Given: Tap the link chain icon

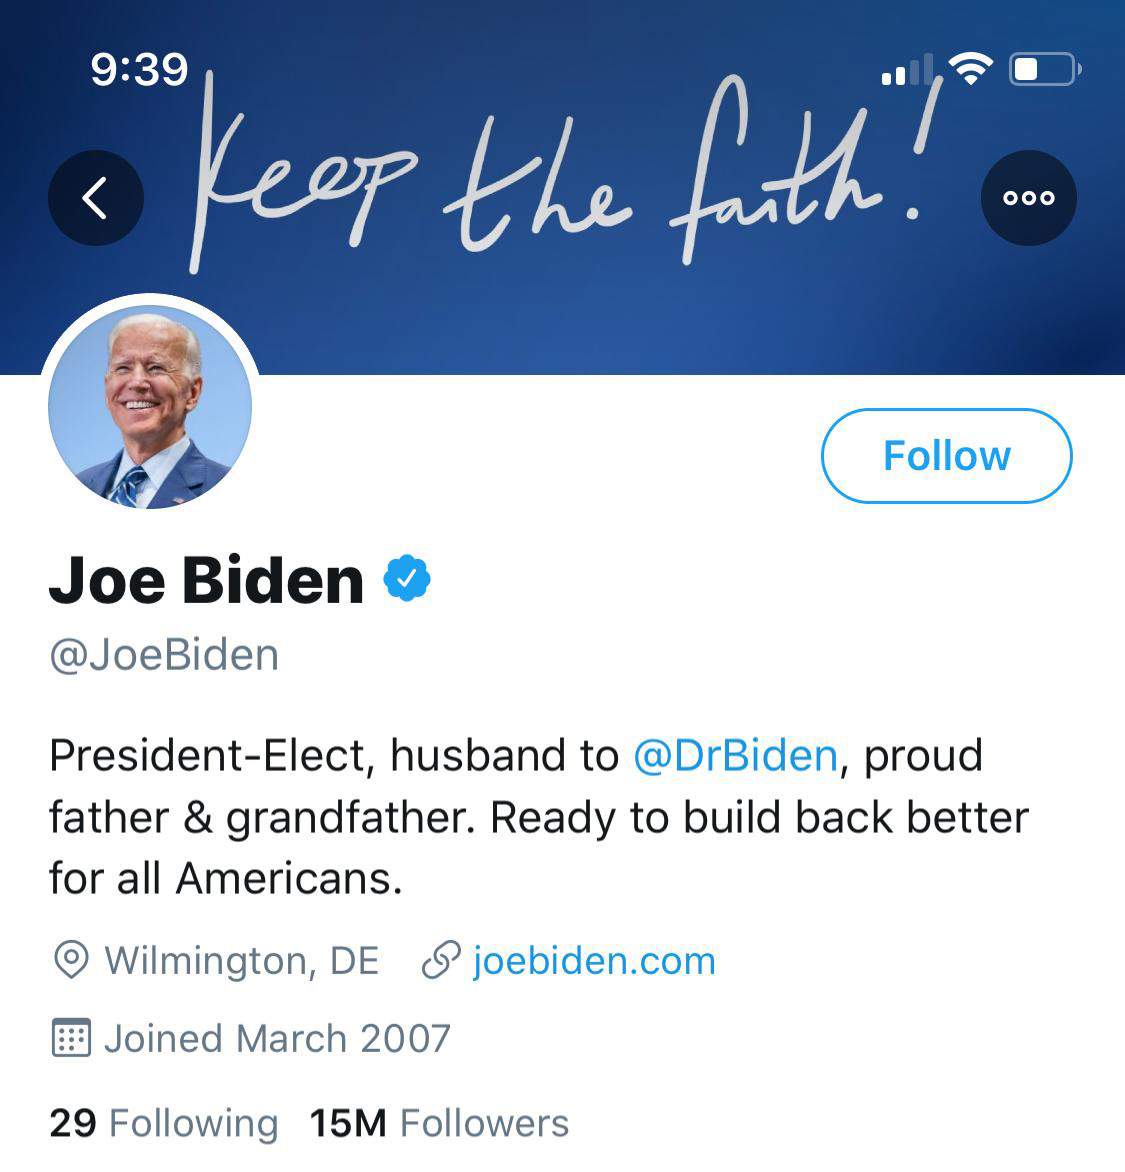Looking at the screenshot, I should click(441, 960).
